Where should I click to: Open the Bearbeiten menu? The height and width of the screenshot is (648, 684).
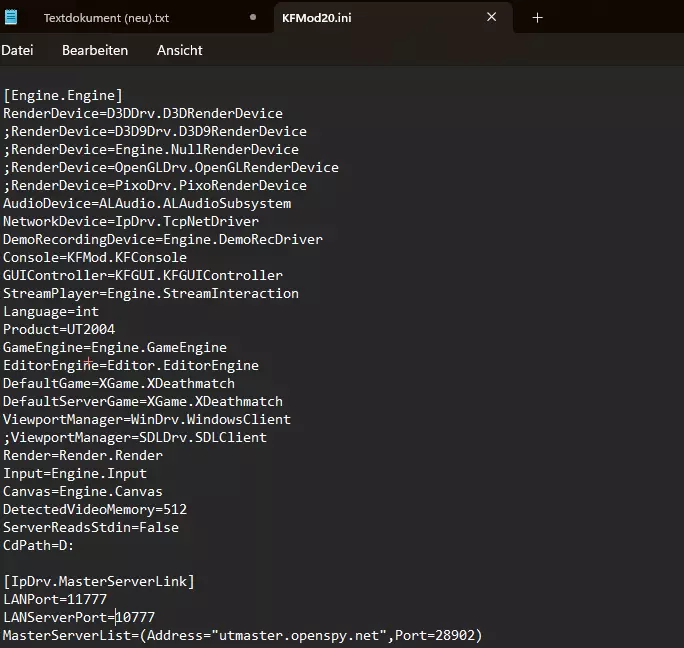95,50
